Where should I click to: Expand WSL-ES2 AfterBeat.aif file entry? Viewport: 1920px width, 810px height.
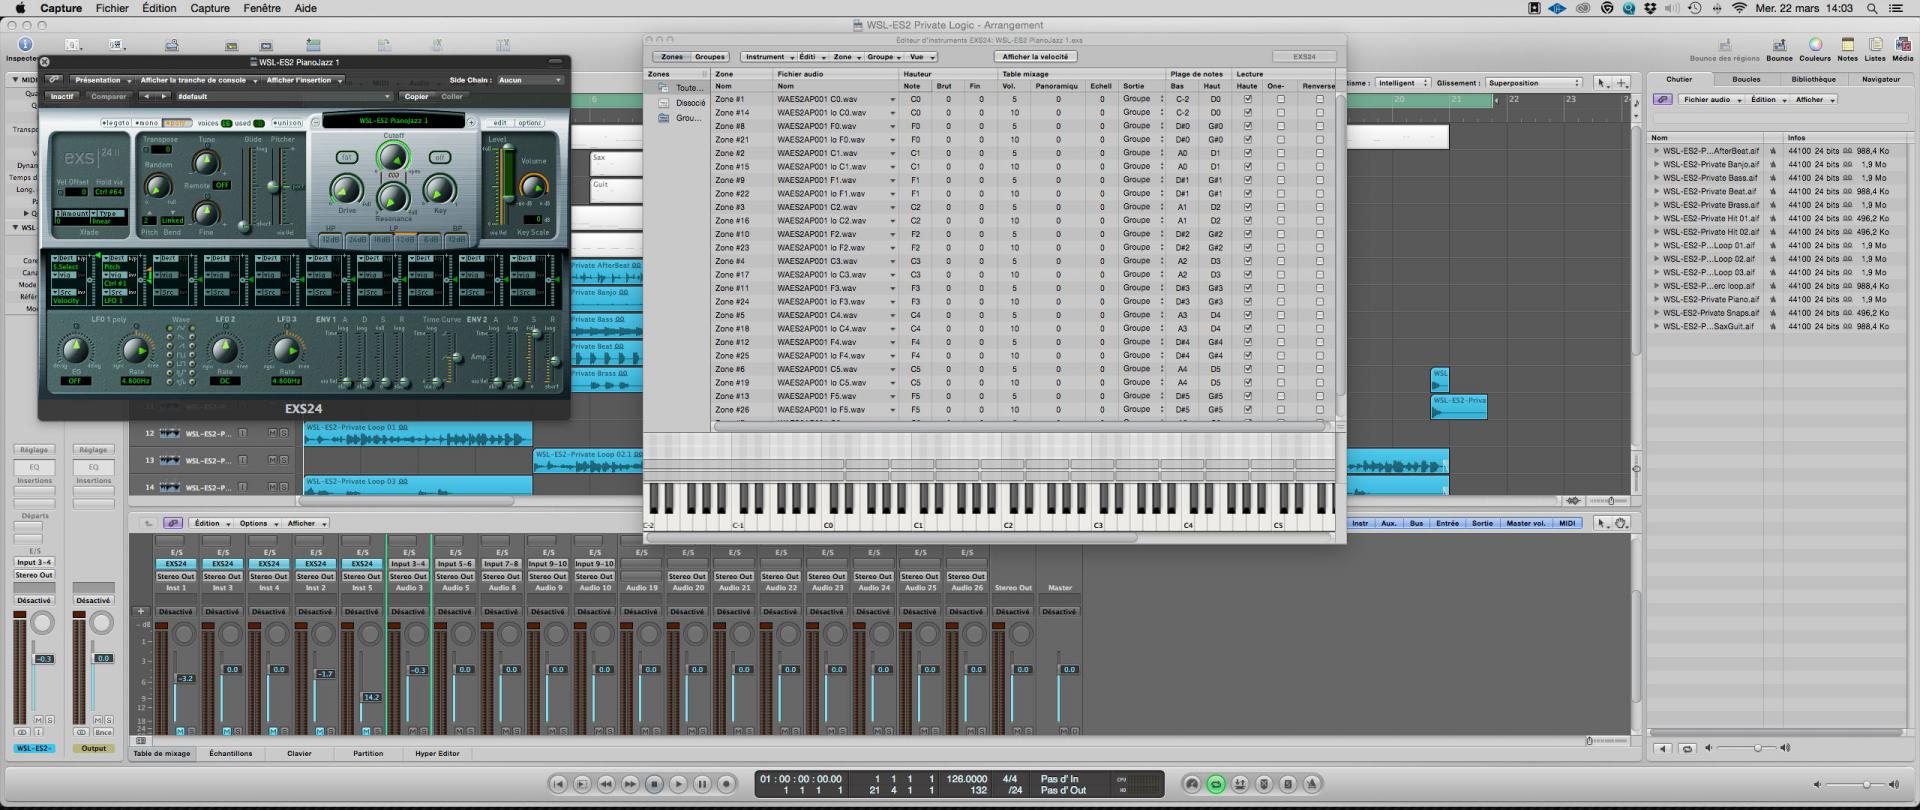[1656, 151]
